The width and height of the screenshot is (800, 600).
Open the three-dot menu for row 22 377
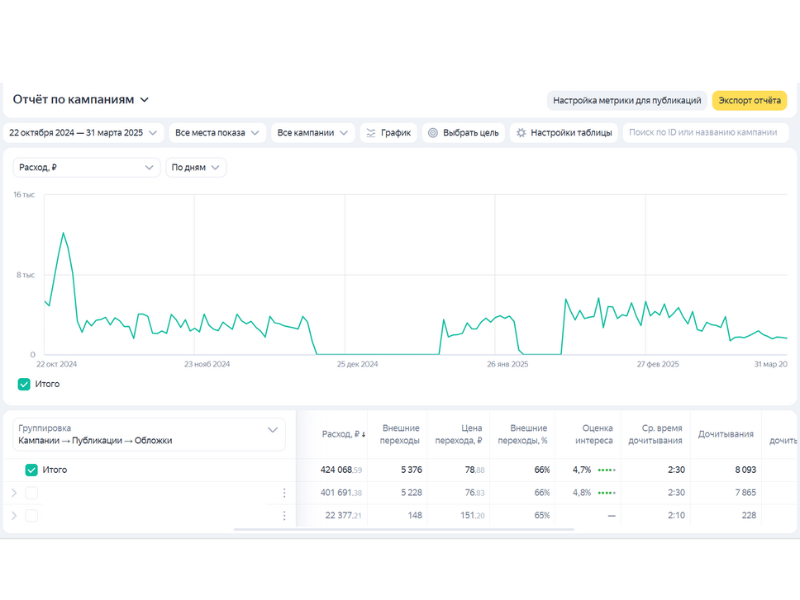[x=284, y=516]
